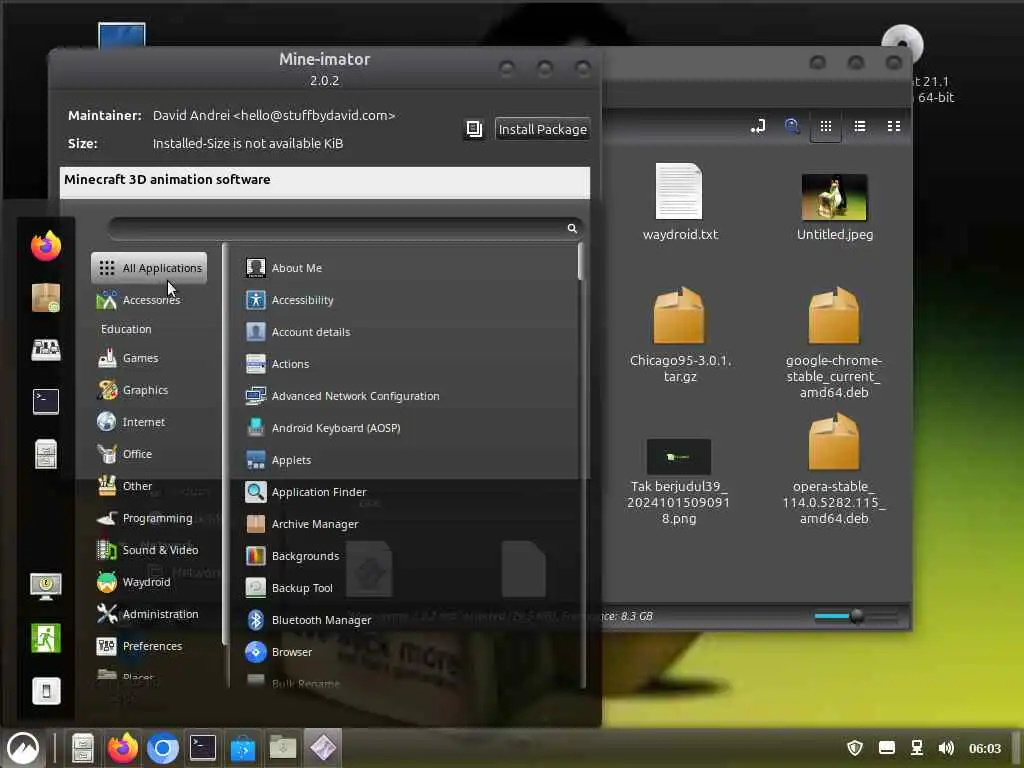This screenshot has height=768, width=1024.
Task: Click the log out icon in sidebar
Action: pyautogui.click(x=46, y=638)
